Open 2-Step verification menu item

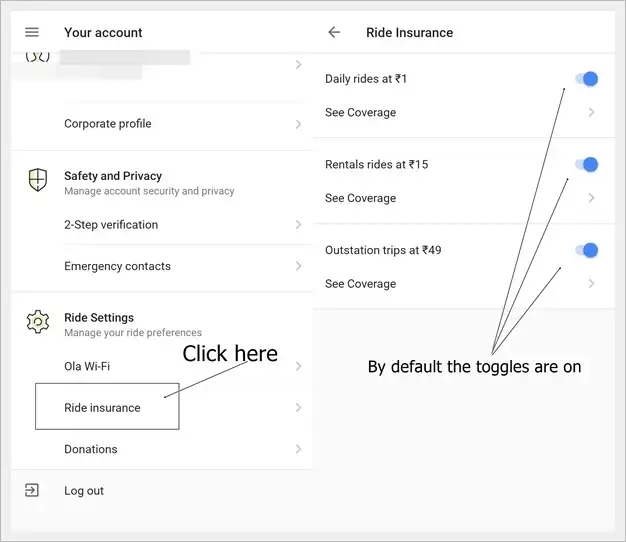coord(162,225)
